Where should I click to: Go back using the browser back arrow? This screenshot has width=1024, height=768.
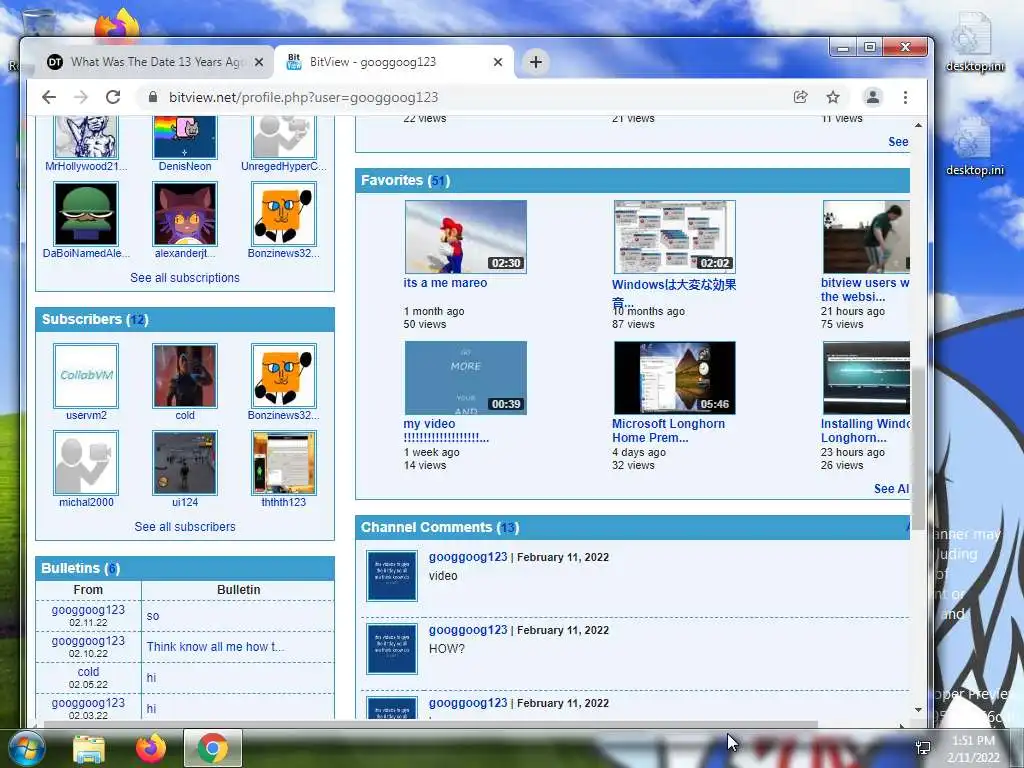coord(49,97)
